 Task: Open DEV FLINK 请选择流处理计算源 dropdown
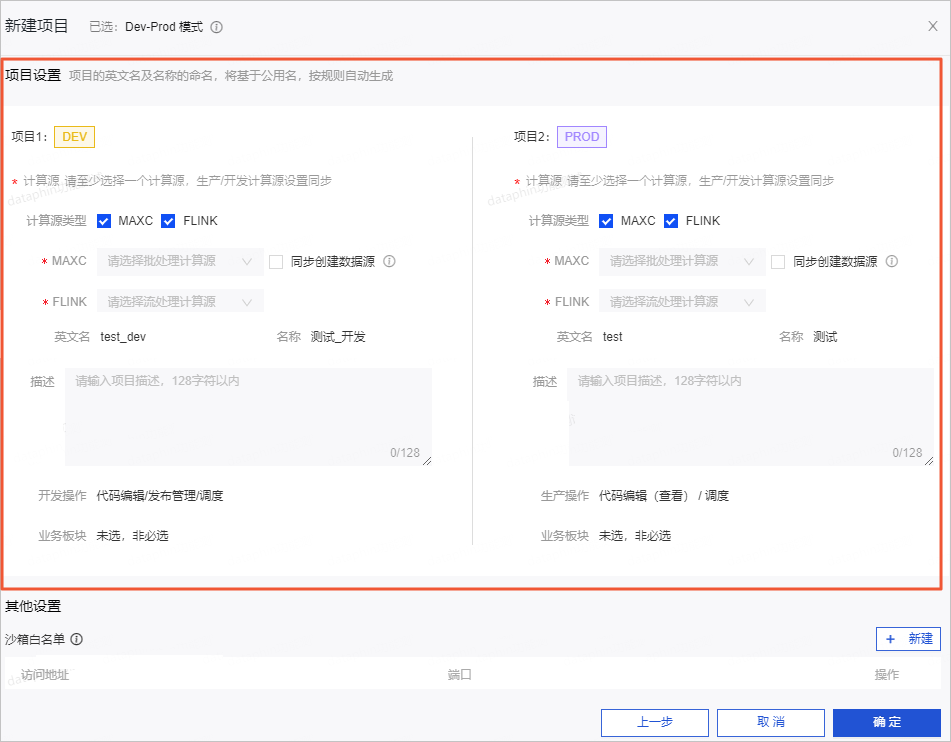180,302
